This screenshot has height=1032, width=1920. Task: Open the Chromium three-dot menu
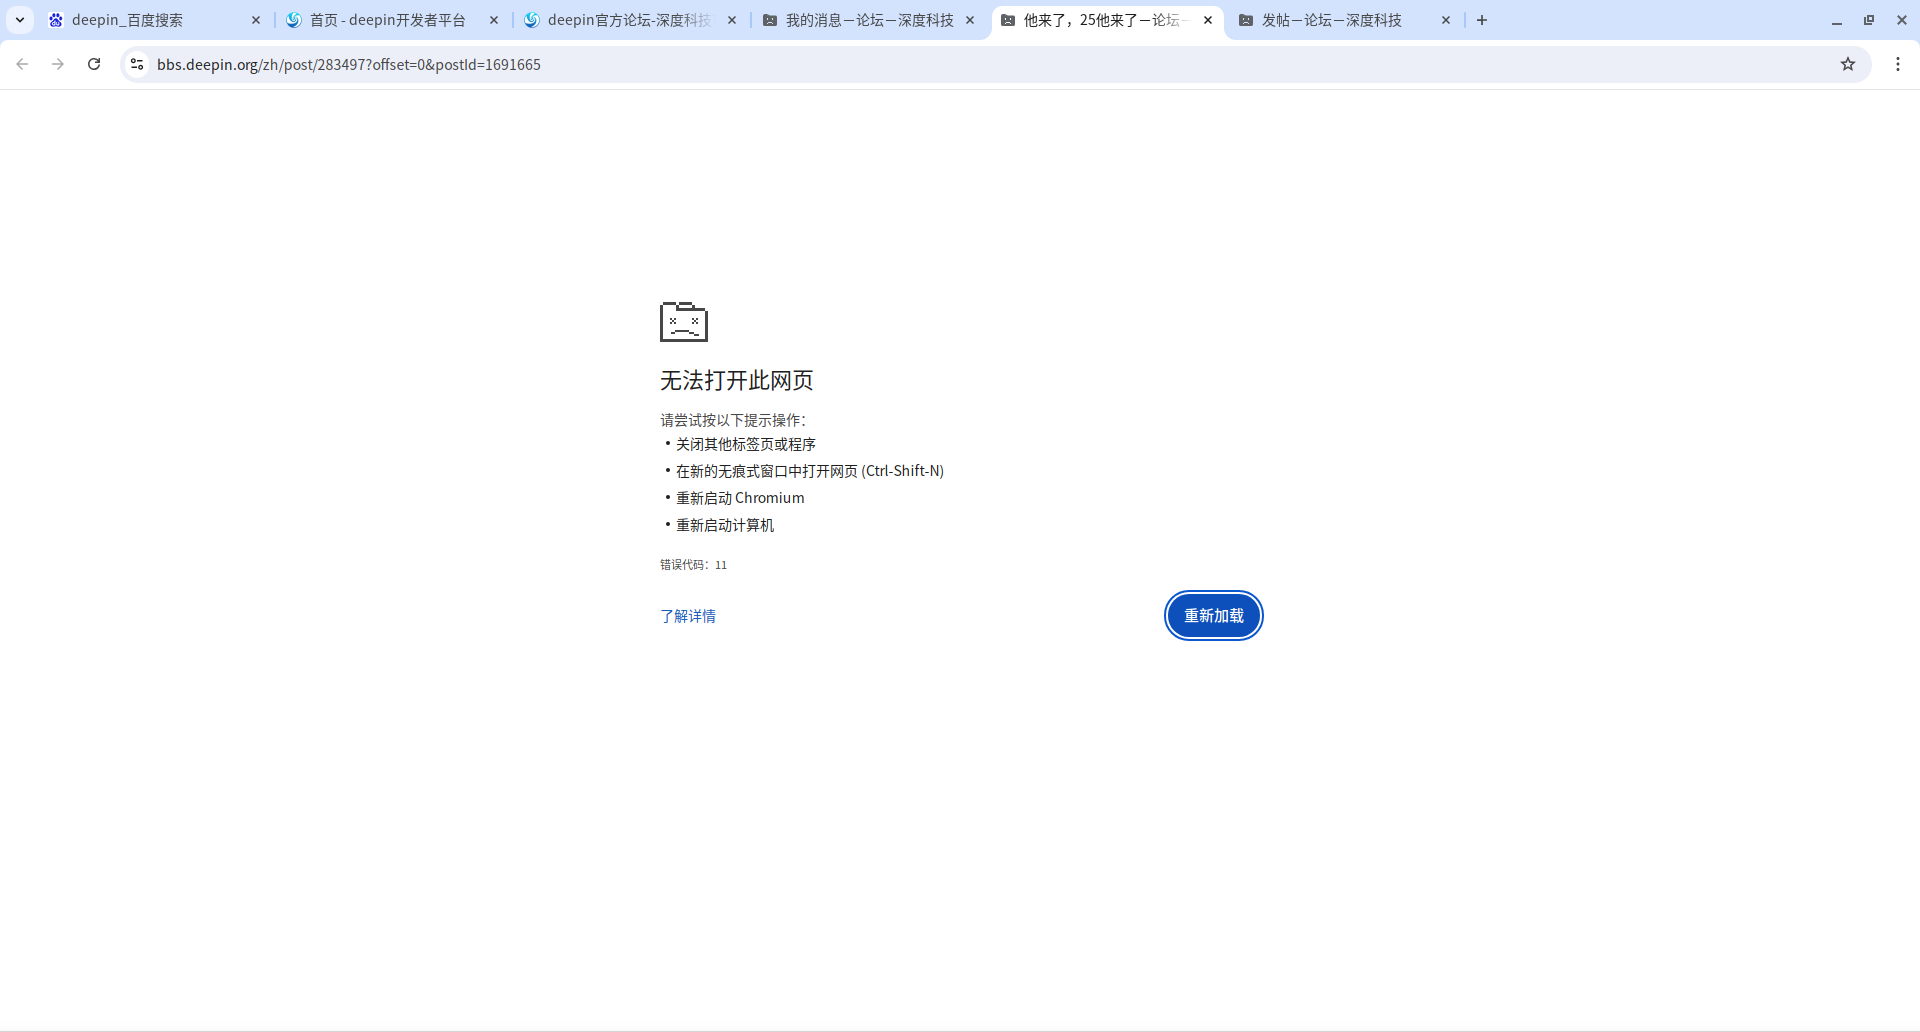1898,64
